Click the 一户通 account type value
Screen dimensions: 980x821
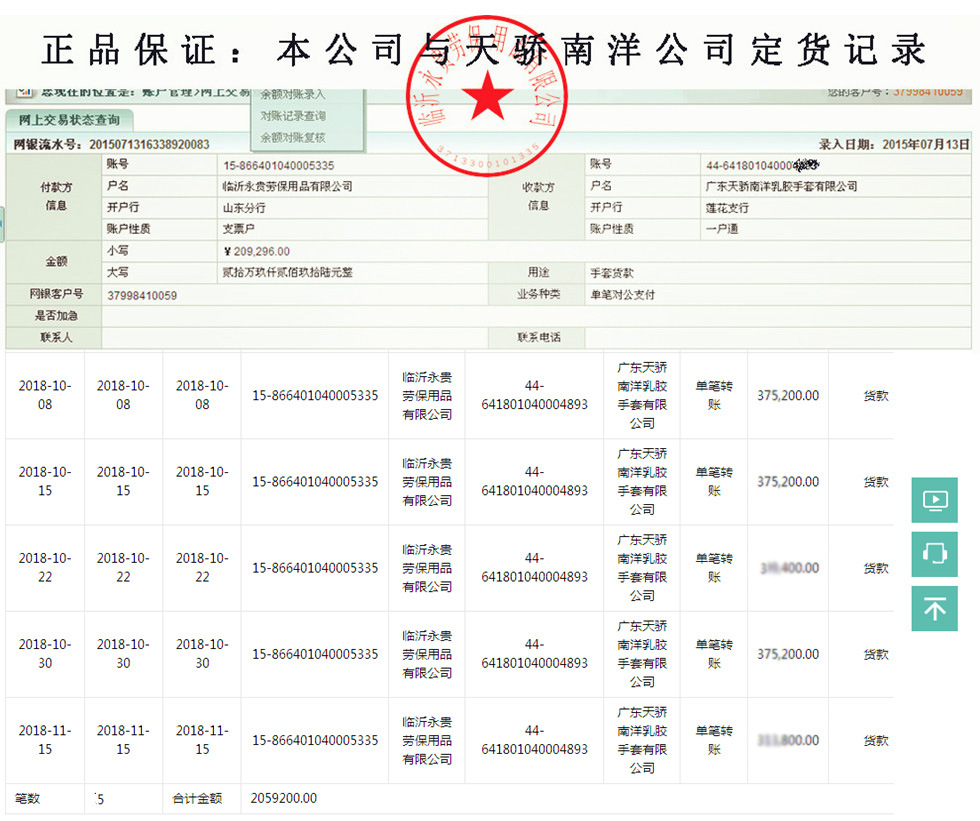coord(722,229)
